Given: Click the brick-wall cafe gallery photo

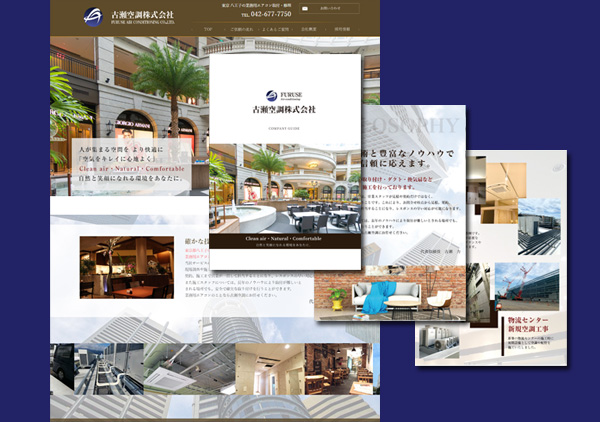Looking at the screenshot, I should (339, 369).
